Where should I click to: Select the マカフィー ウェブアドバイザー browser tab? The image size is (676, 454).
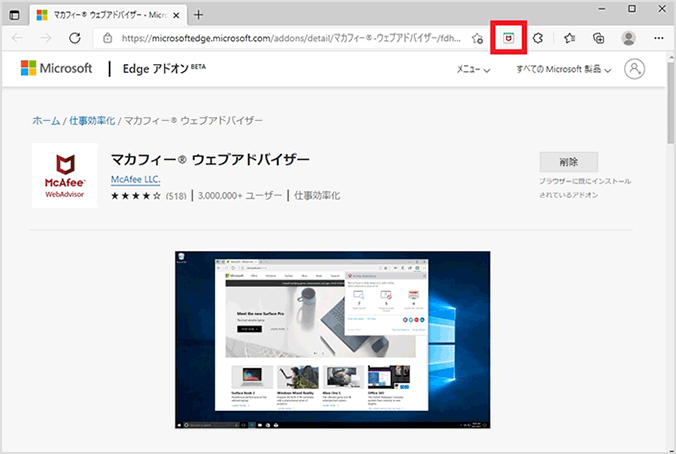tap(108, 15)
